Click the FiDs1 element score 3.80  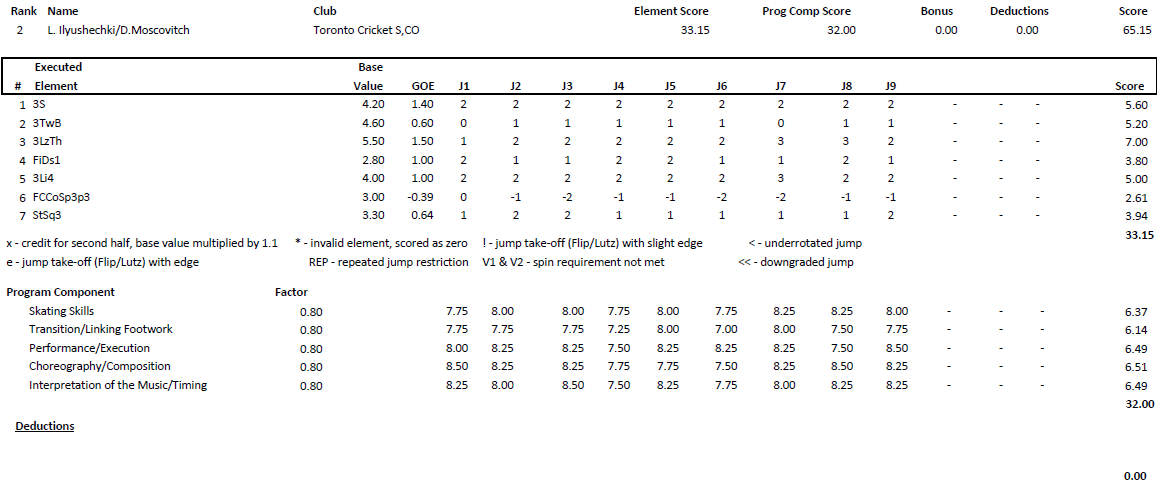[1136, 160]
